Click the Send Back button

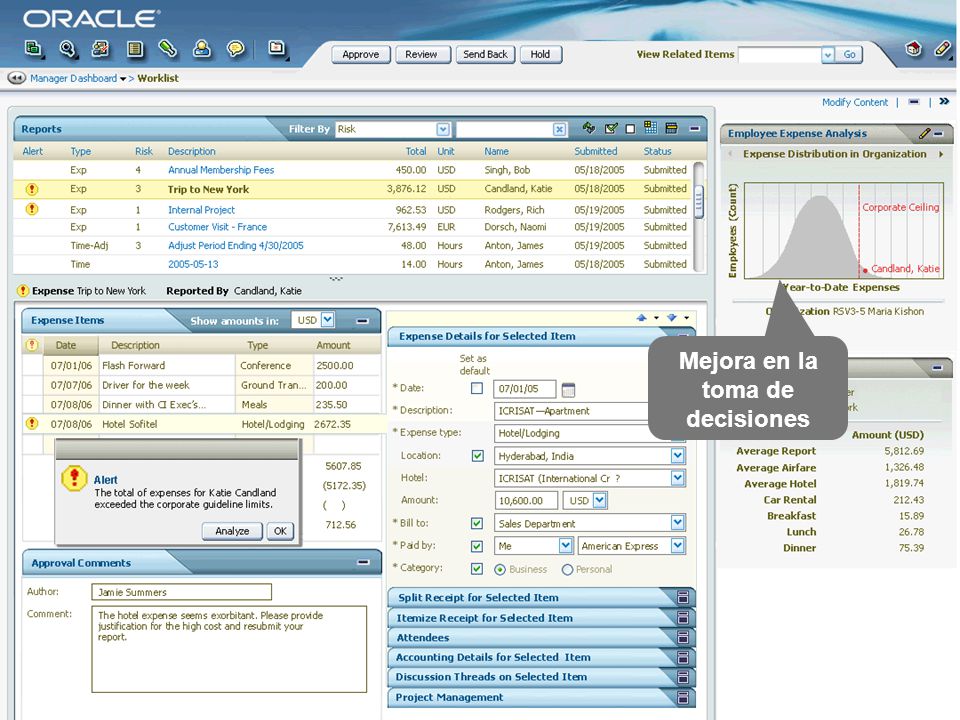click(486, 54)
